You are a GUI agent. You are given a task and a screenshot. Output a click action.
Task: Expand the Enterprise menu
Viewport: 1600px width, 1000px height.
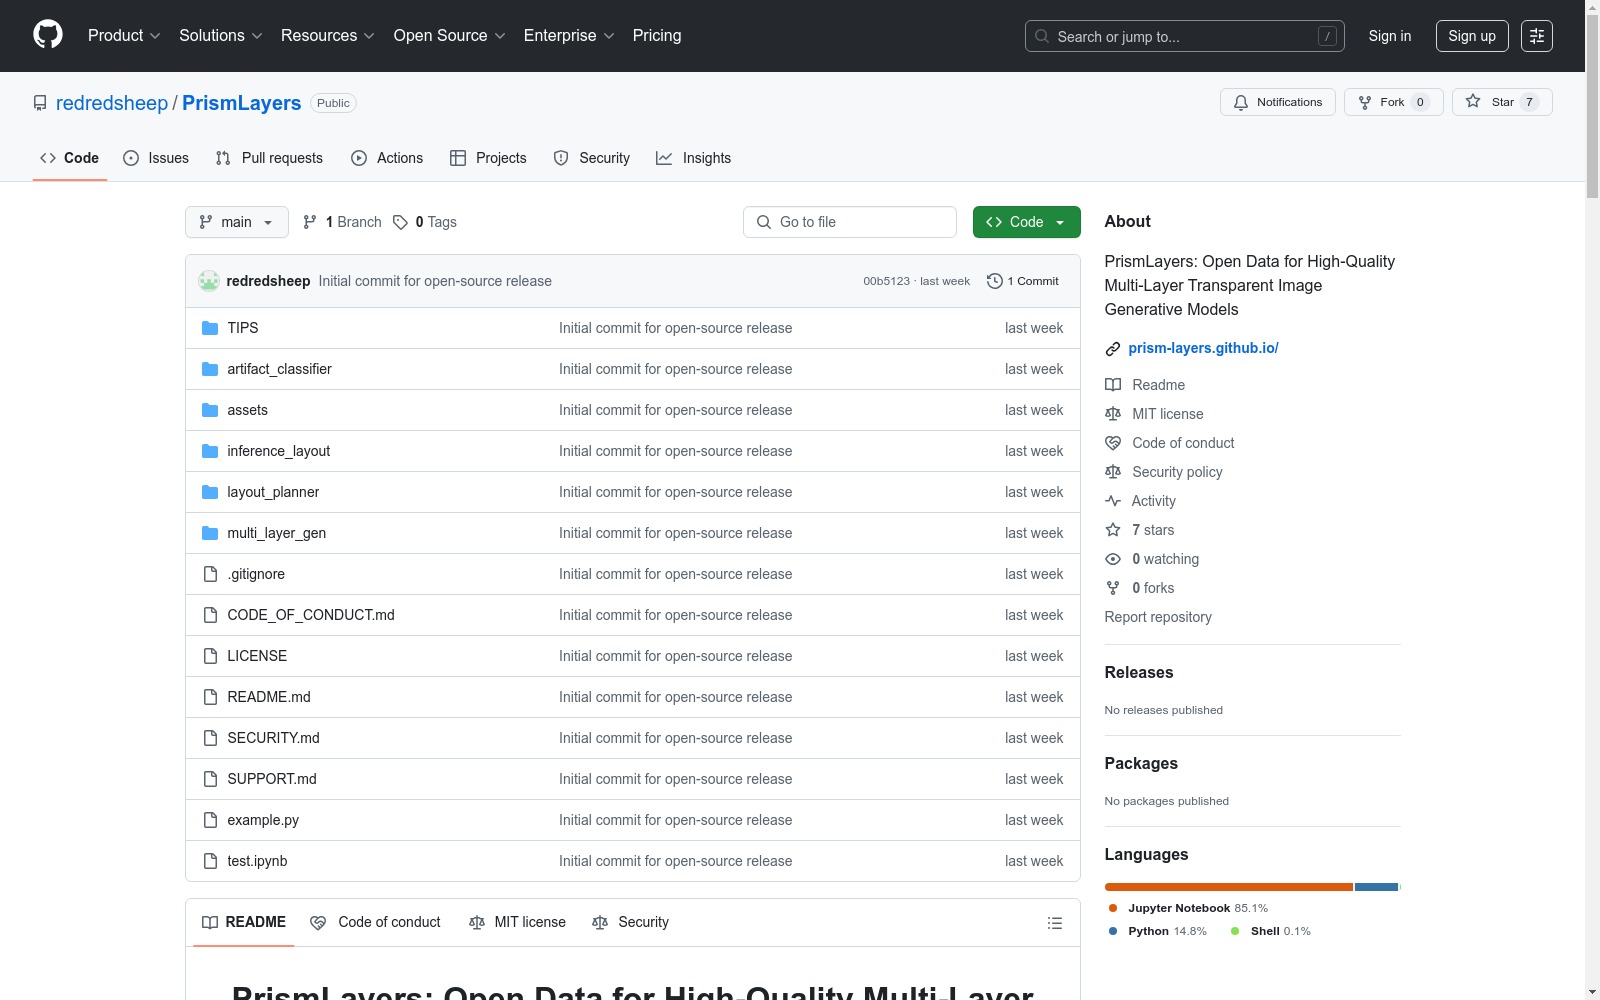click(569, 36)
